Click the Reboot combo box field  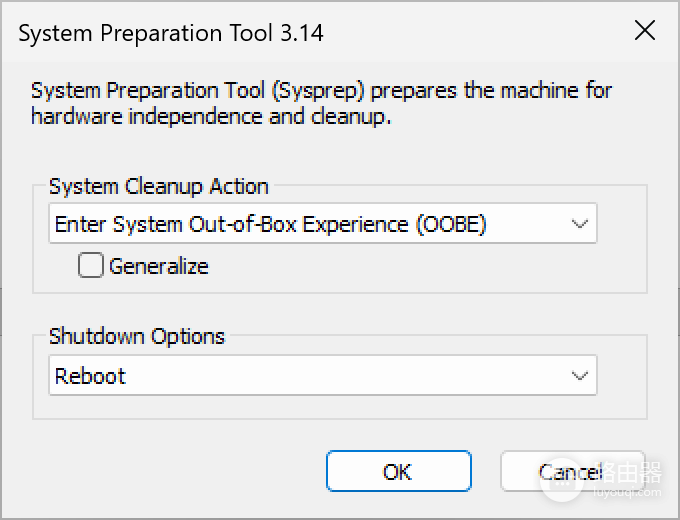tap(323, 375)
